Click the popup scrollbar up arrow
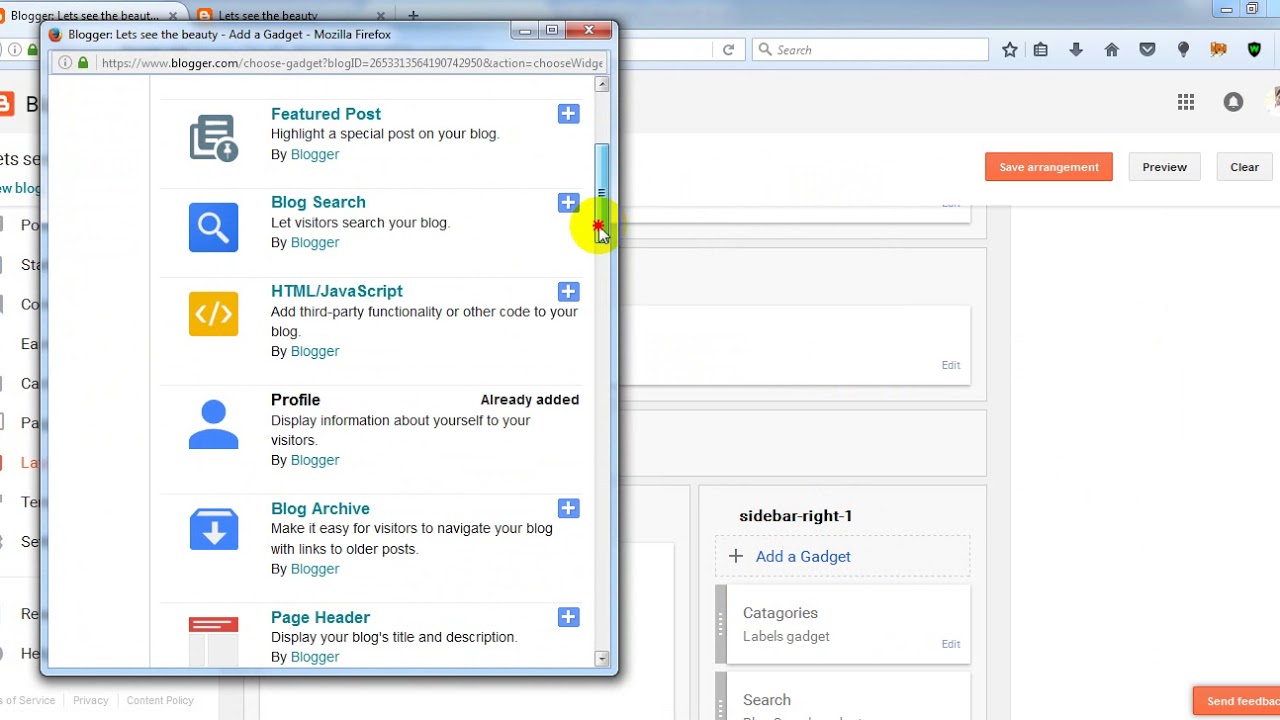Viewport: 1280px width, 720px height. pos(602,85)
